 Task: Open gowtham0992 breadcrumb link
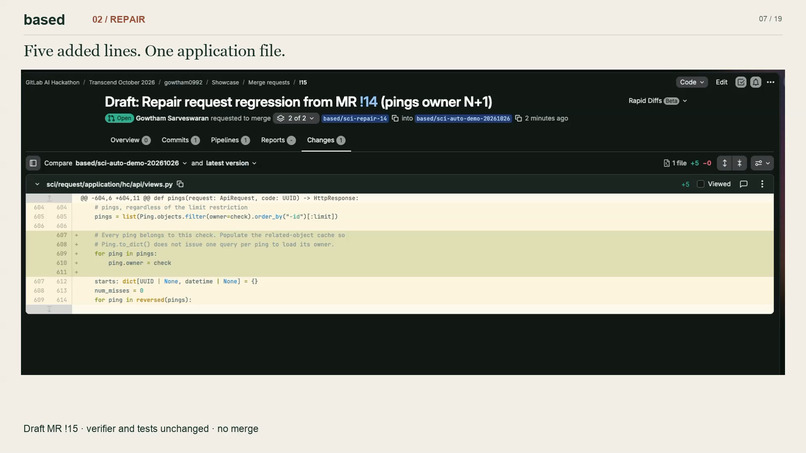click(183, 82)
